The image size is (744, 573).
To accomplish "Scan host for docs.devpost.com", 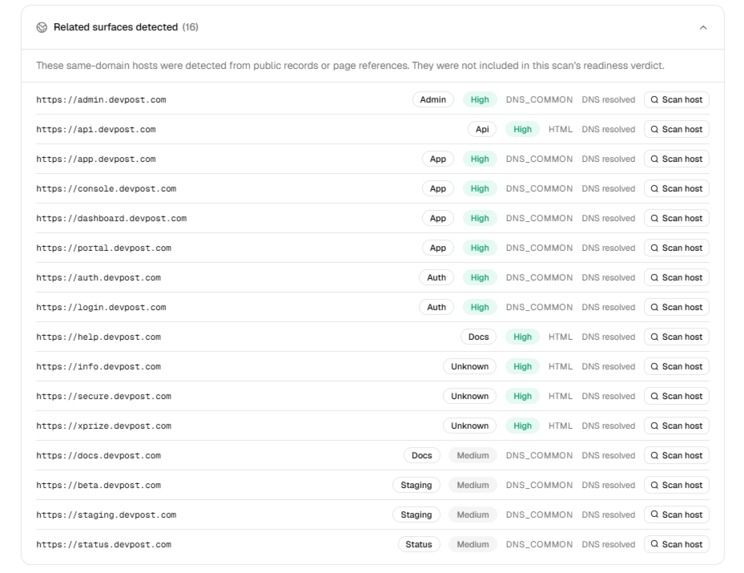I will 676,455.
